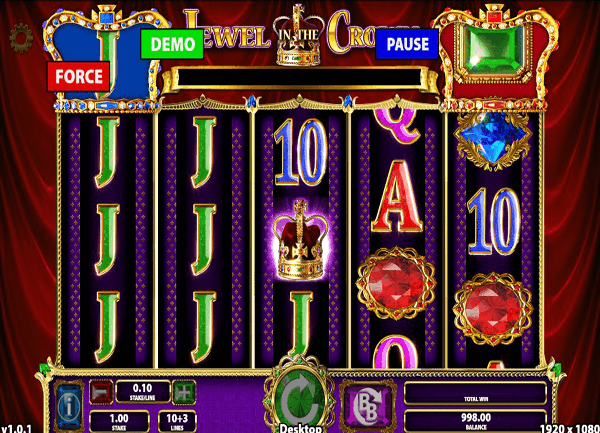Image resolution: width=600 pixels, height=433 pixels.
Task: Click the 1.00 stake display
Action: (x=119, y=422)
